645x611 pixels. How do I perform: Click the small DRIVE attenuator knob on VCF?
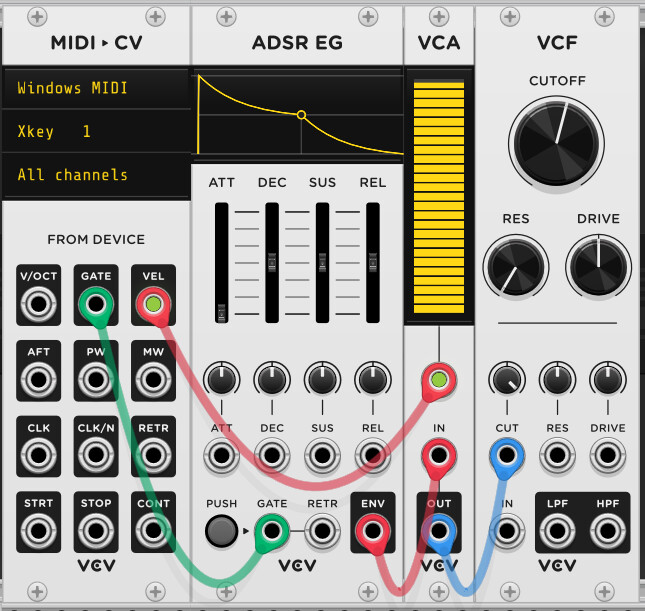tap(608, 380)
